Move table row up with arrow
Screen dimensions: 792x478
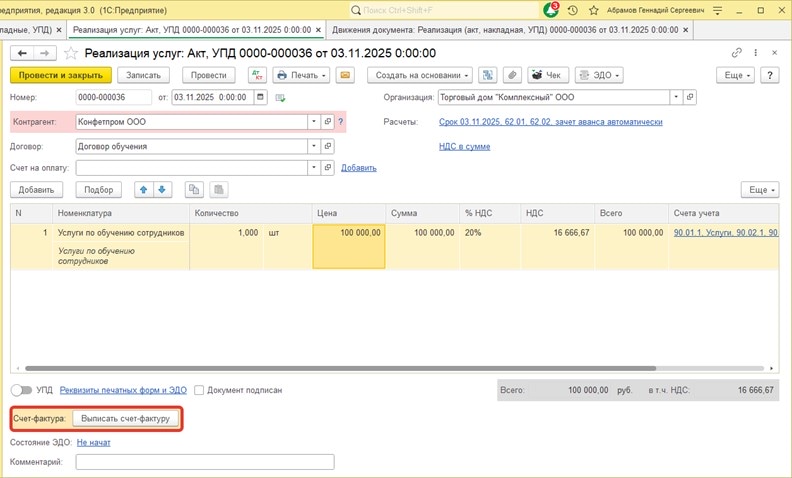coord(144,189)
